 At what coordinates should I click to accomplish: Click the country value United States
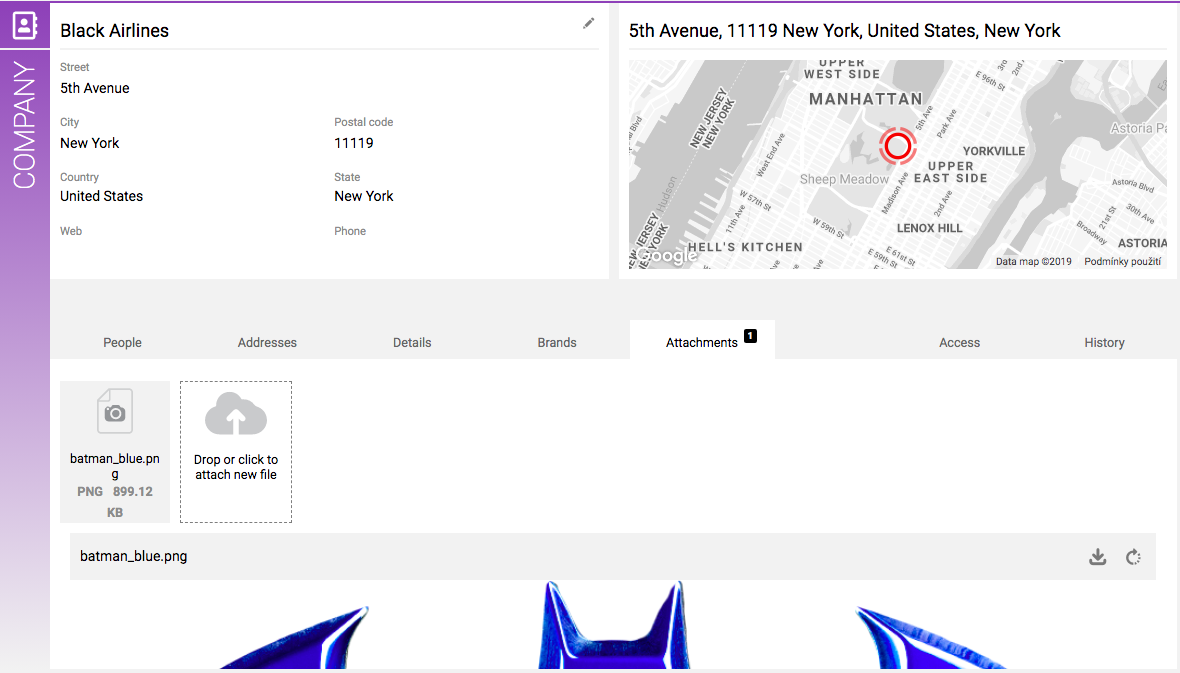[102, 196]
